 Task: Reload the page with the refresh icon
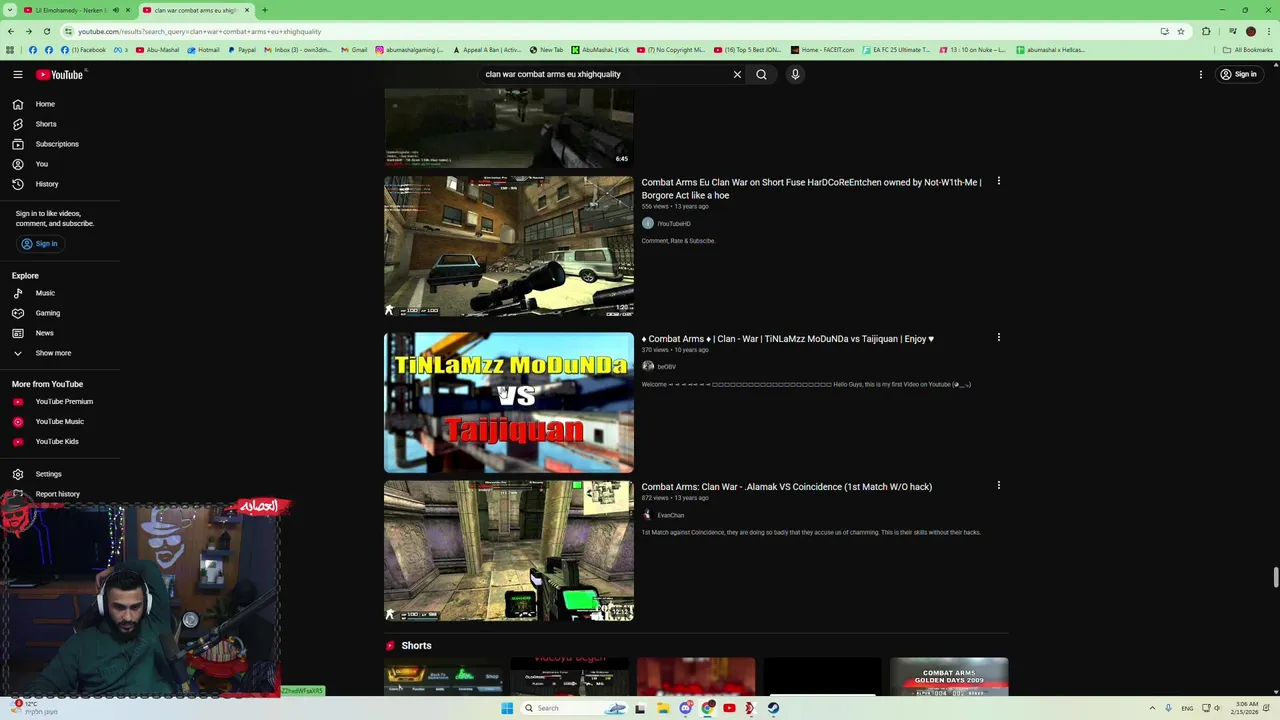[46, 31]
